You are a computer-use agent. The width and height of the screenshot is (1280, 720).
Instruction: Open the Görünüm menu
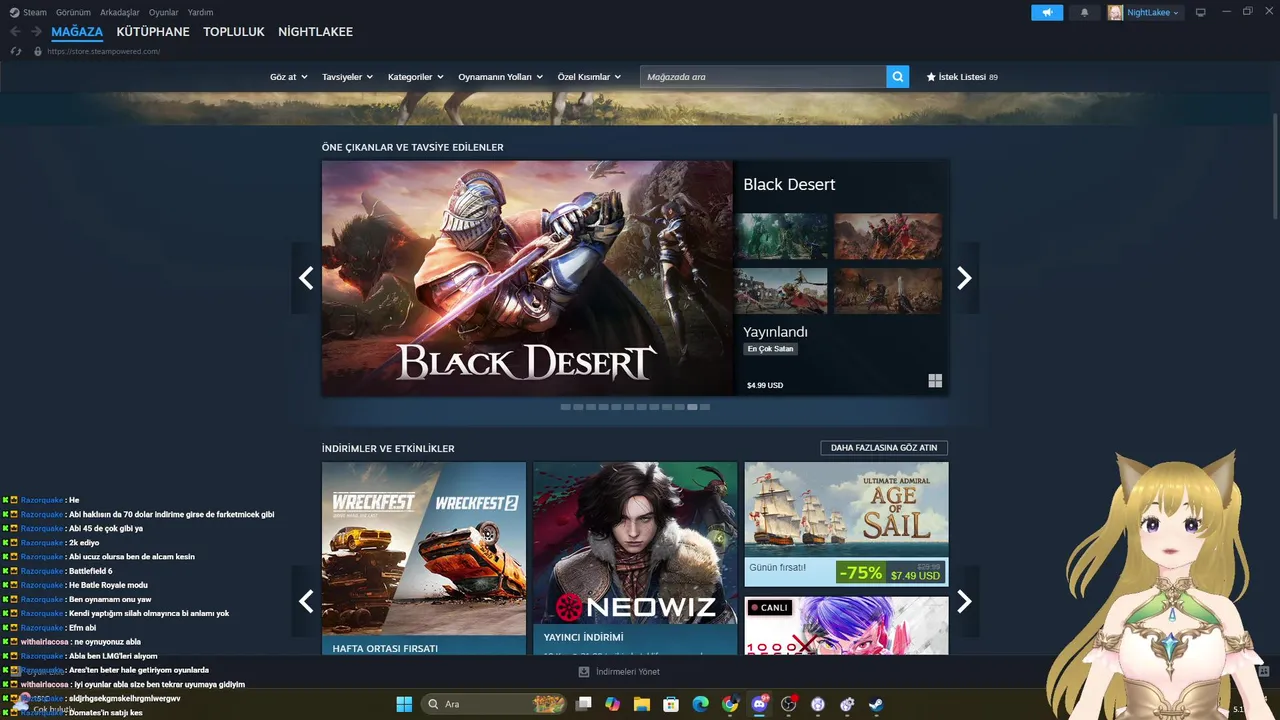point(73,13)
